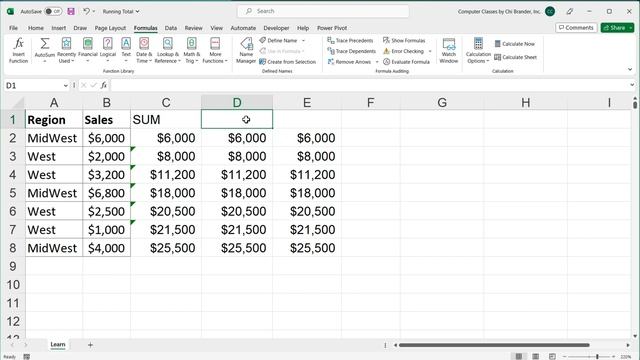Screen dimensions: 640x360
Task: Switch to the Data tab
Action: click(171, 28)
